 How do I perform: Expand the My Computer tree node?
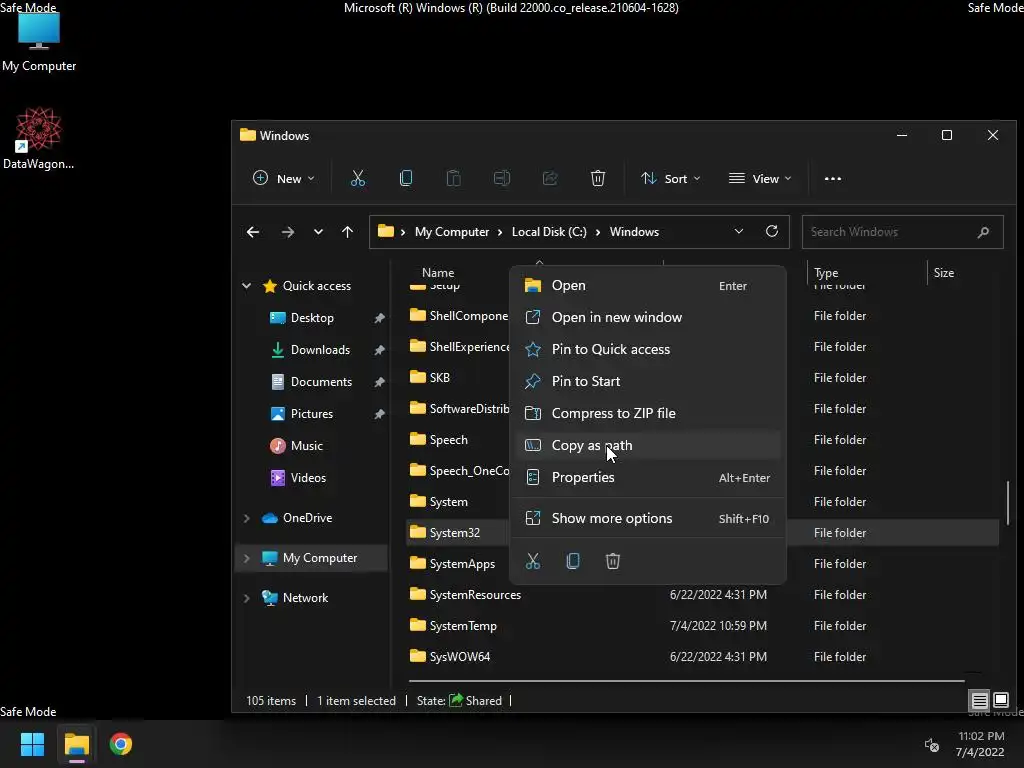pyautogui.click(x=247, y=558)
